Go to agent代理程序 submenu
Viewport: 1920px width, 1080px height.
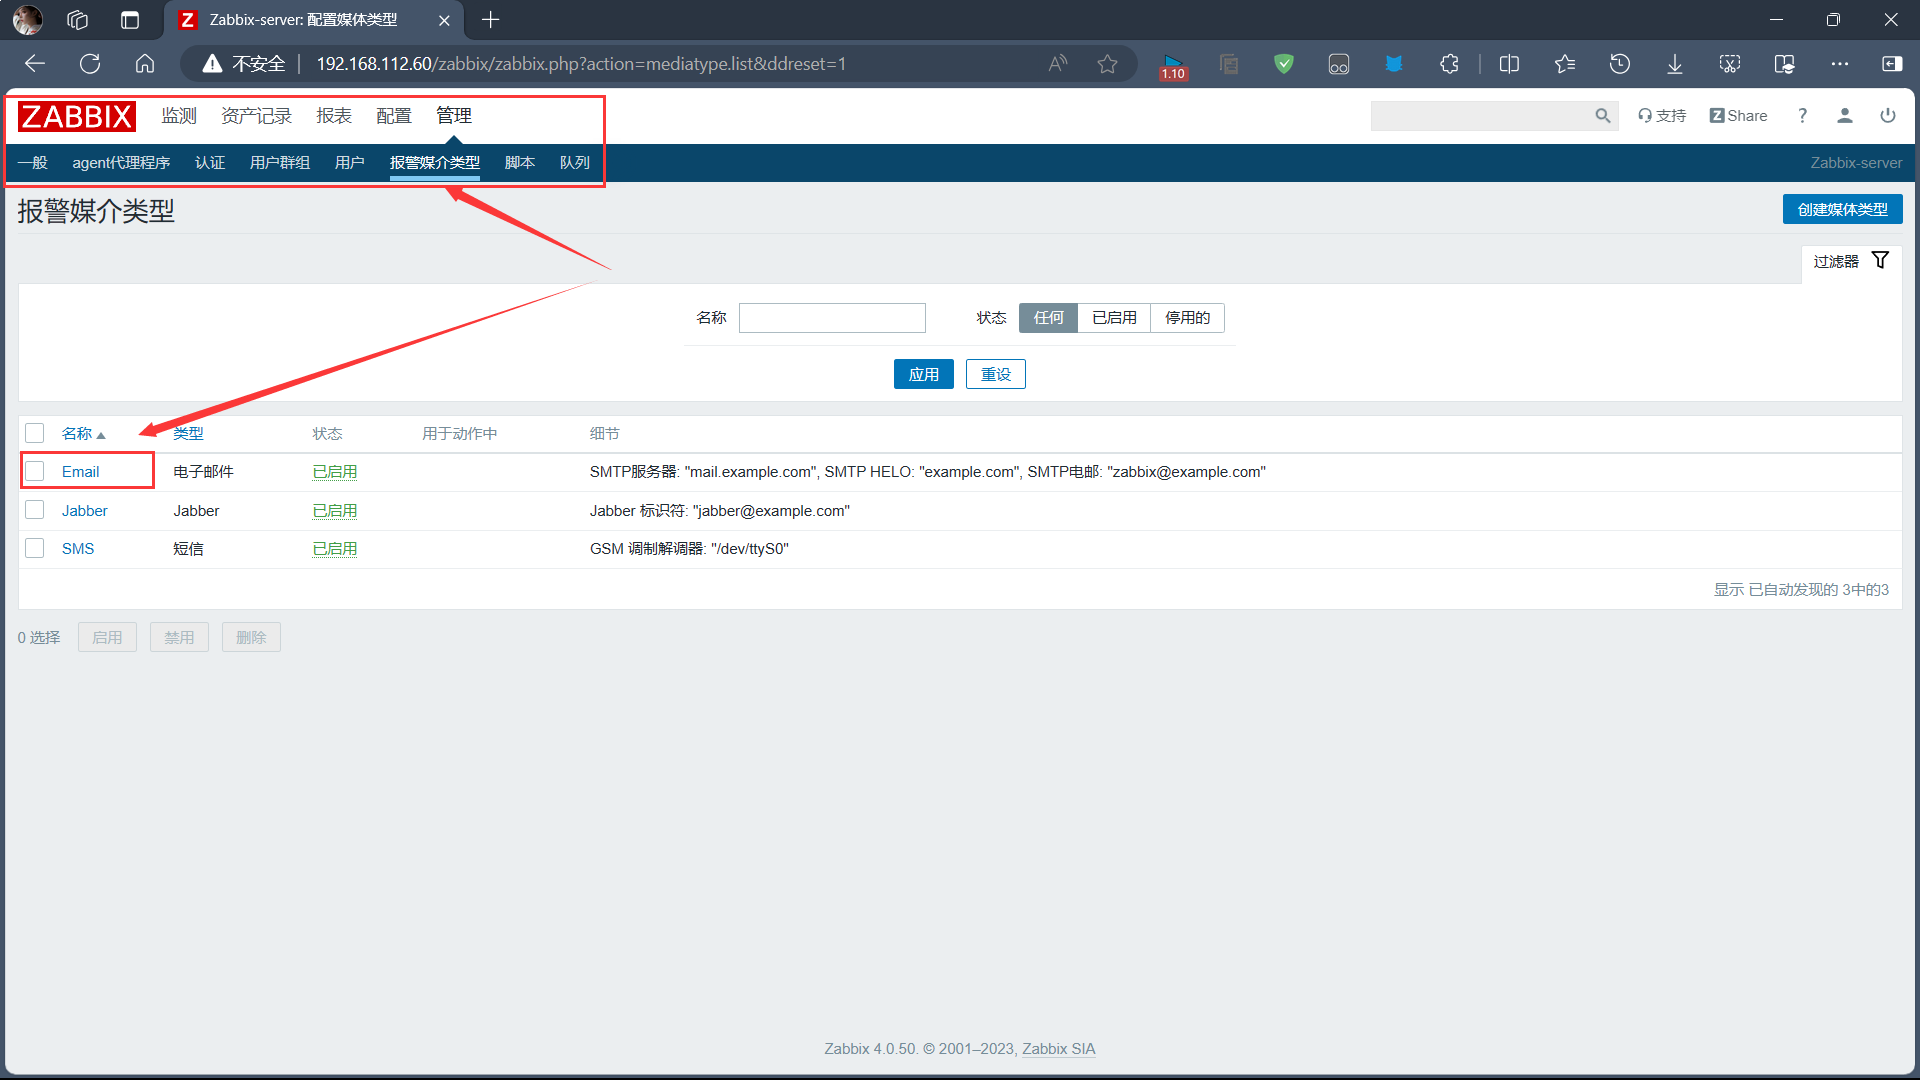click(x=121, y=163)
